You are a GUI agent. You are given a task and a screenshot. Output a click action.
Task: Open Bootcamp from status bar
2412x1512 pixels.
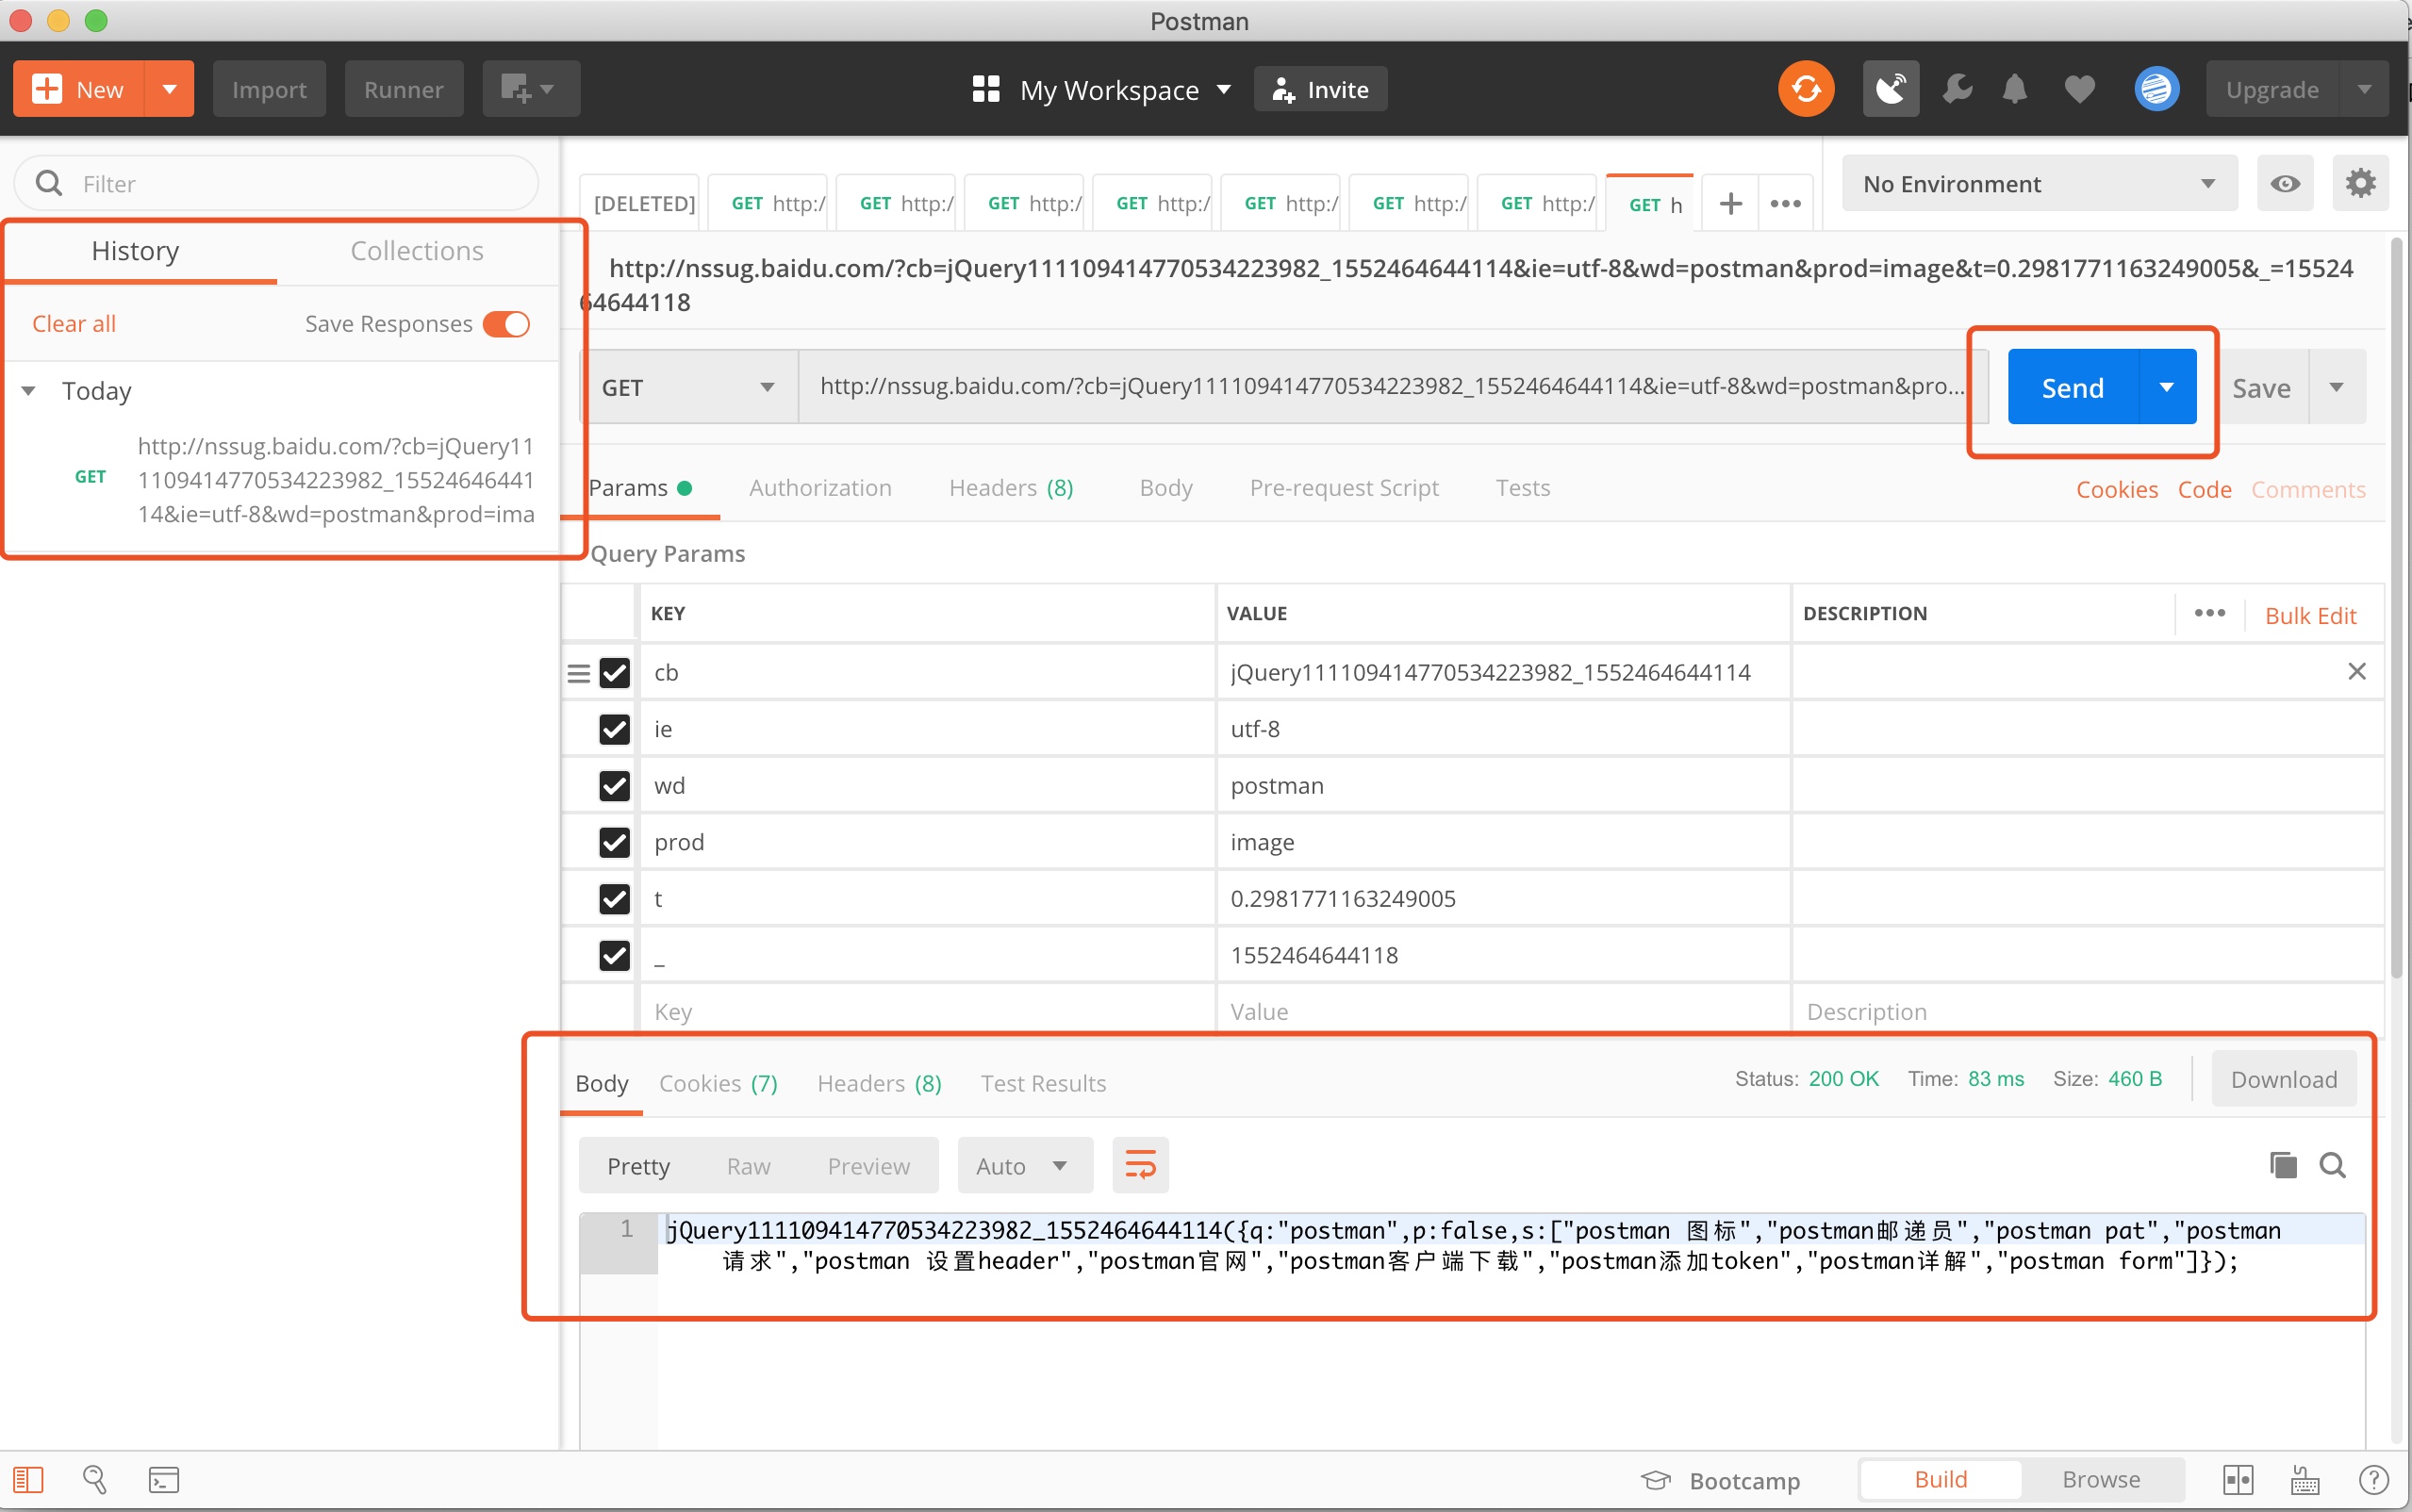pos(1721,1480)
